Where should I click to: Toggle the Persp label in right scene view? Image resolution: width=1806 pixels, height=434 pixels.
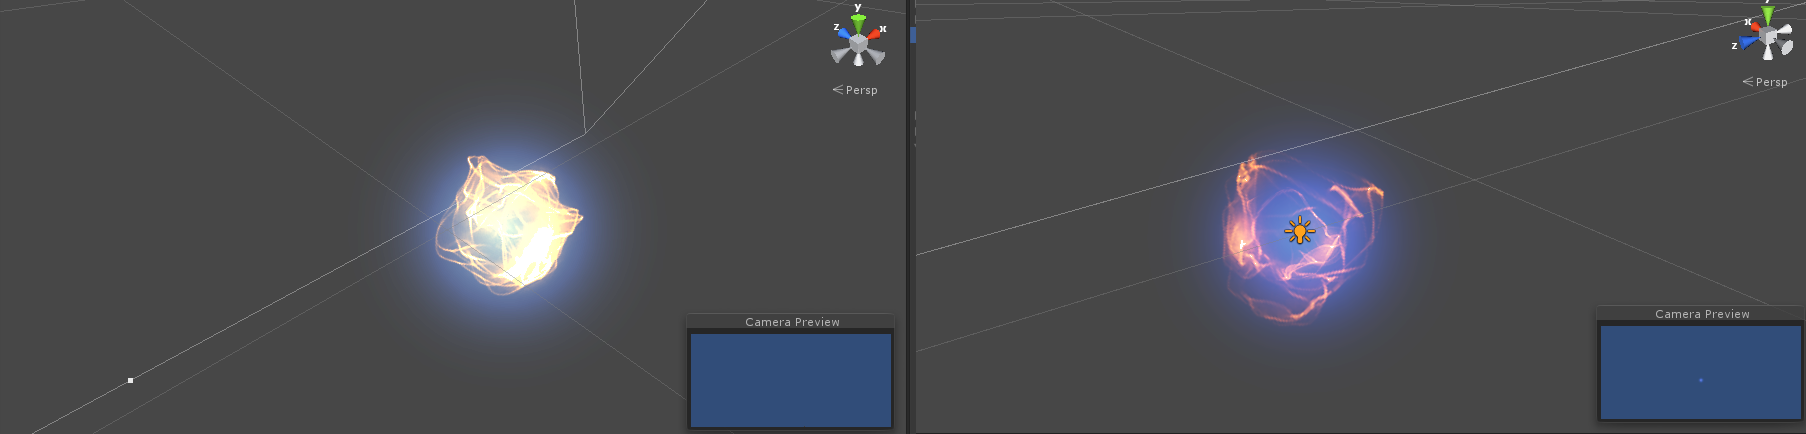pyautogui.click(x=1766, y=82)
